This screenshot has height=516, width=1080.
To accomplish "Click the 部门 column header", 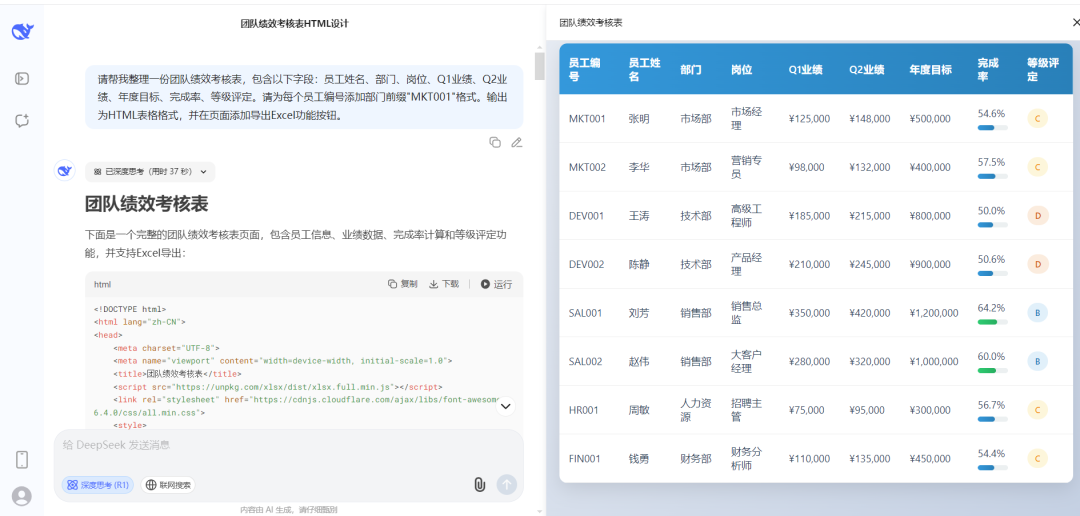I will tap(690, 70).
